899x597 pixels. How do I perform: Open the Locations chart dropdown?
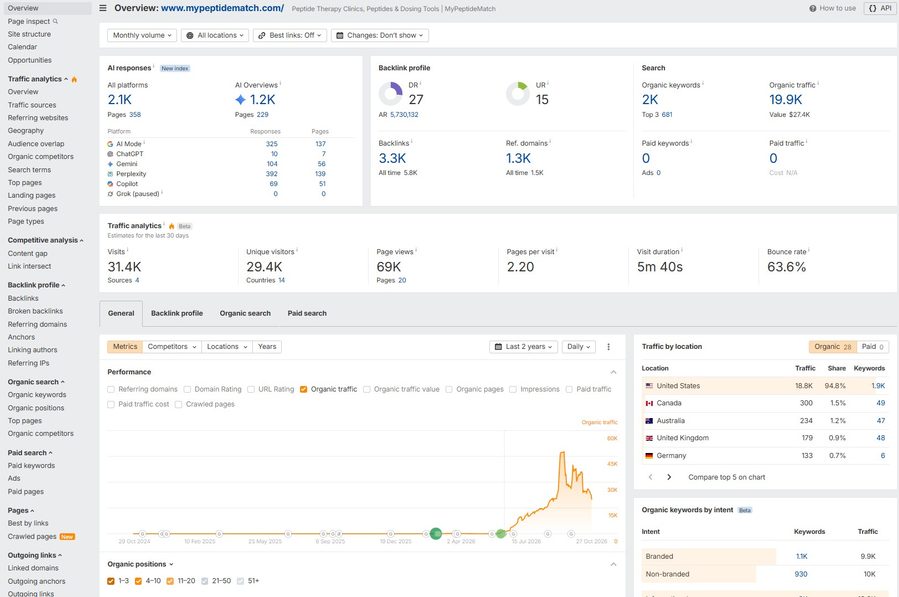[x=227, y=347]
